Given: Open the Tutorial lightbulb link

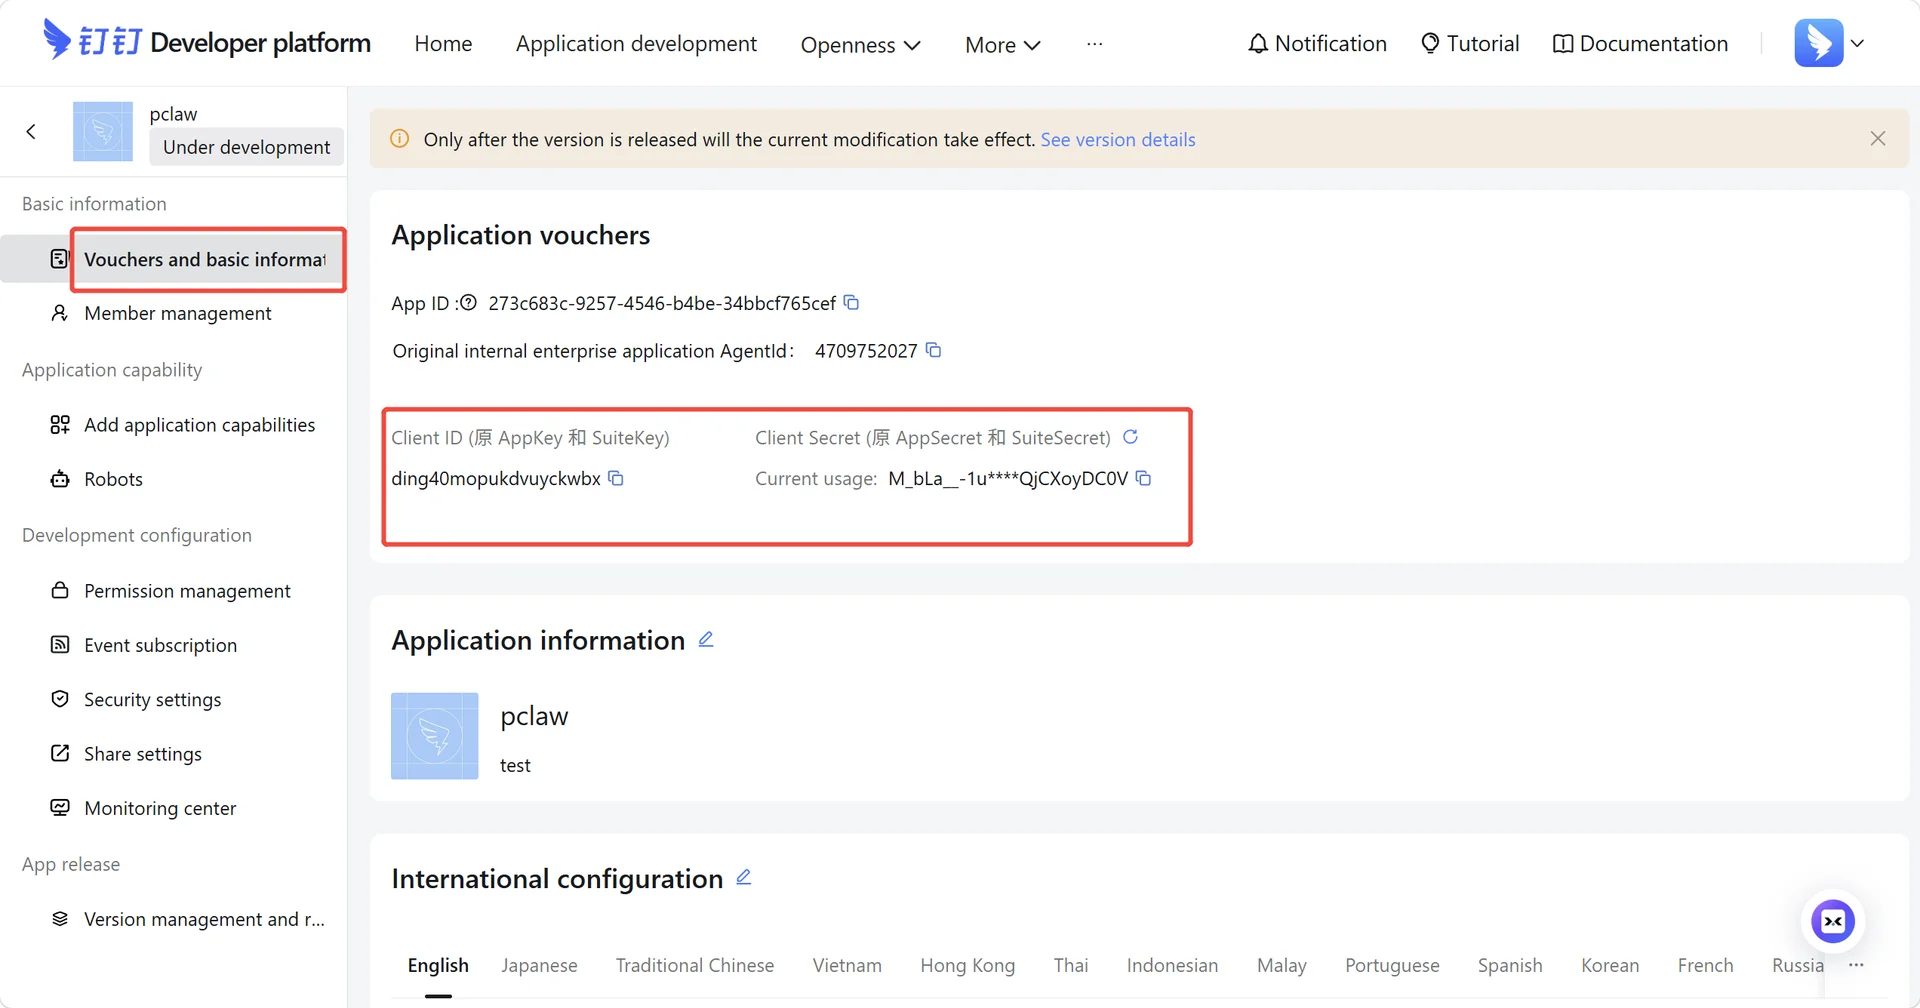Looking at the screenshot, I should point(1470,44).
